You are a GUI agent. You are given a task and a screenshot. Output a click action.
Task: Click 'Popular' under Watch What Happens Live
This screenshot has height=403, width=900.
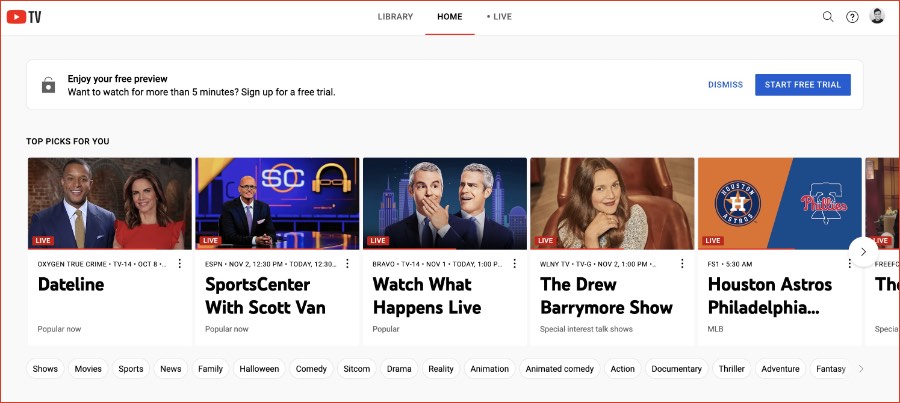386,329
